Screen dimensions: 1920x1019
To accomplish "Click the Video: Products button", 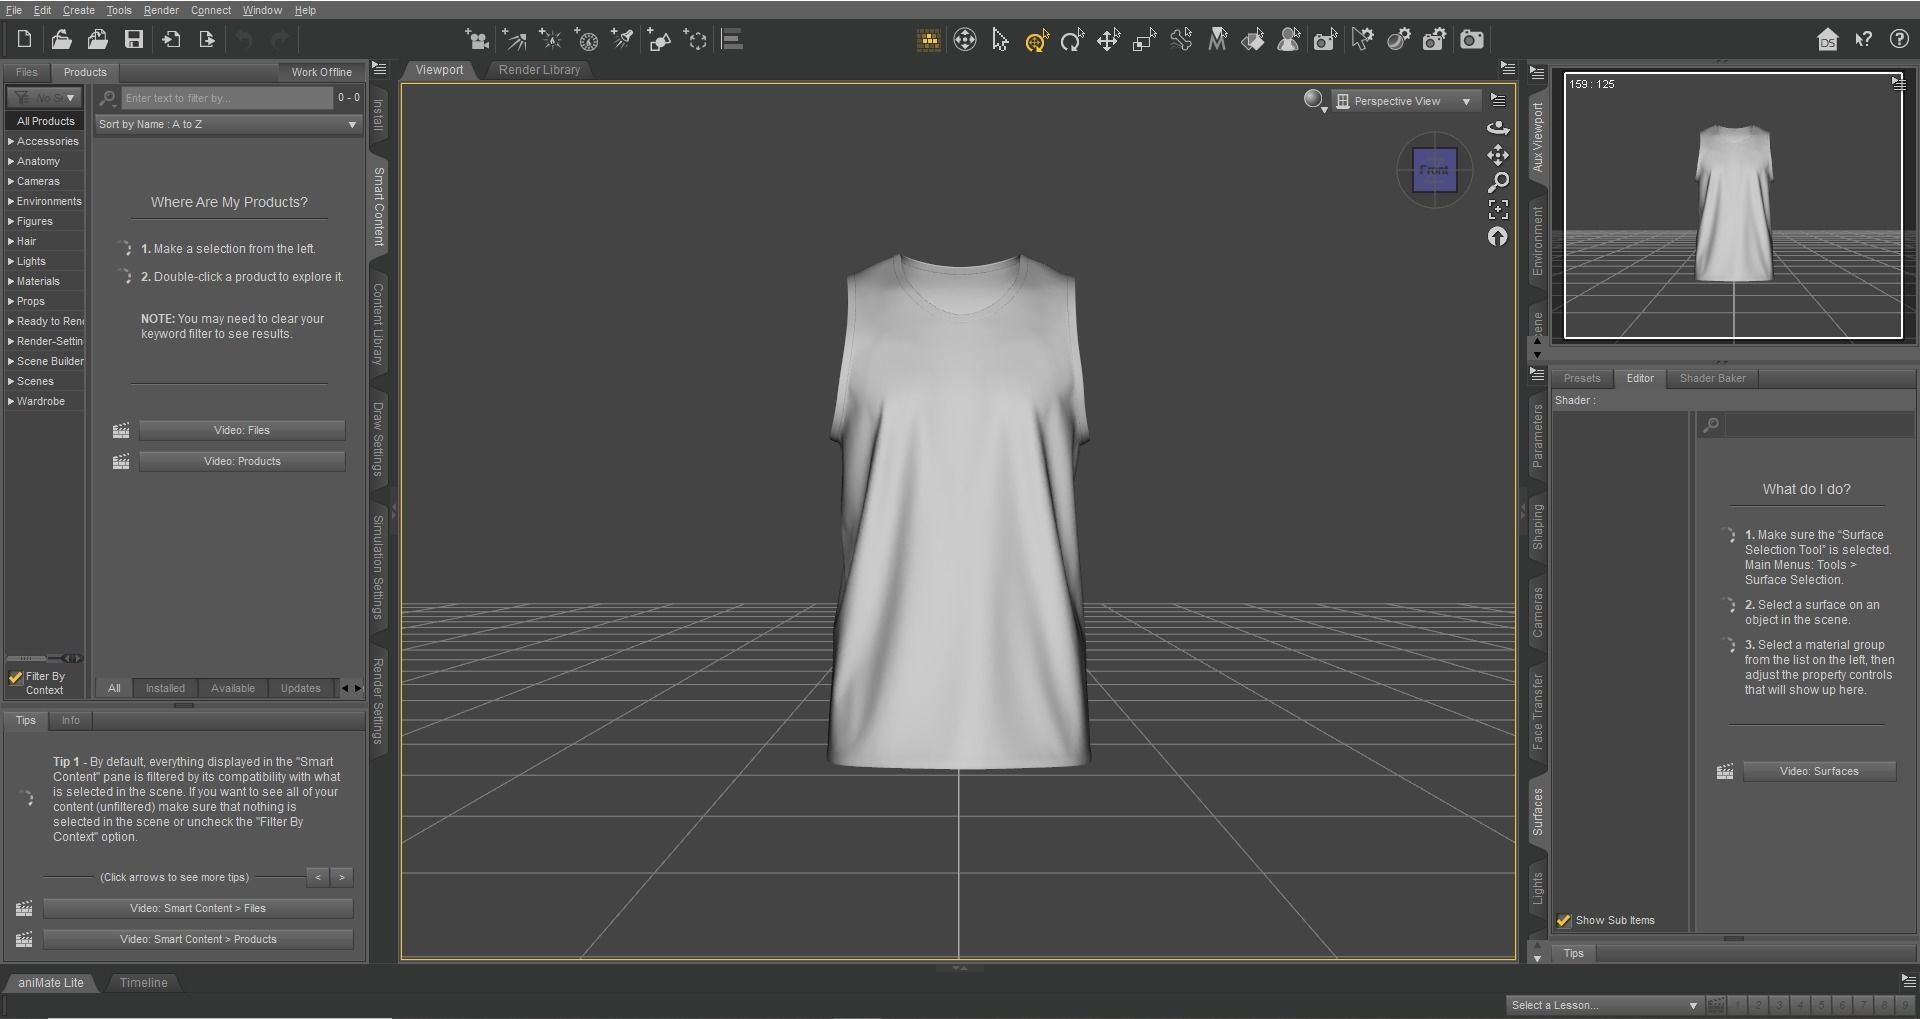I will click(x=242, y=461).
